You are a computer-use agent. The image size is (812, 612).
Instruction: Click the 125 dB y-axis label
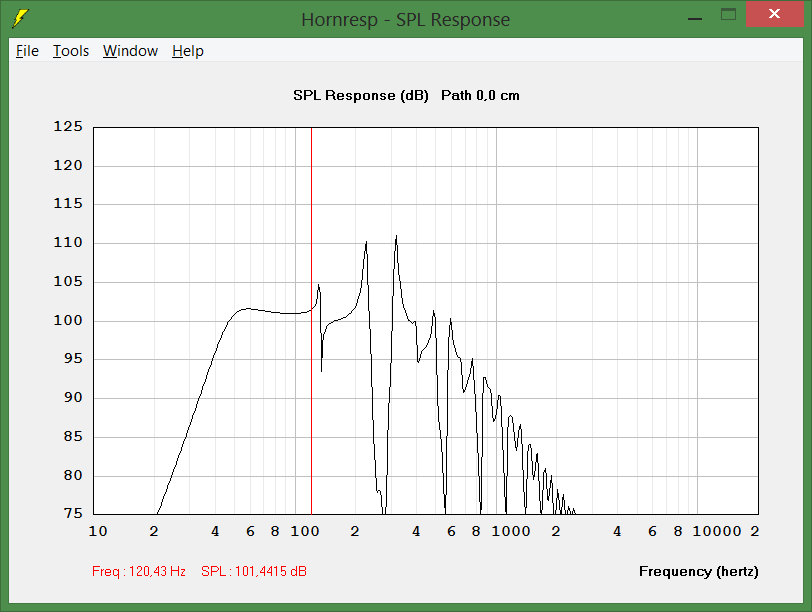[x=68, y=126]
